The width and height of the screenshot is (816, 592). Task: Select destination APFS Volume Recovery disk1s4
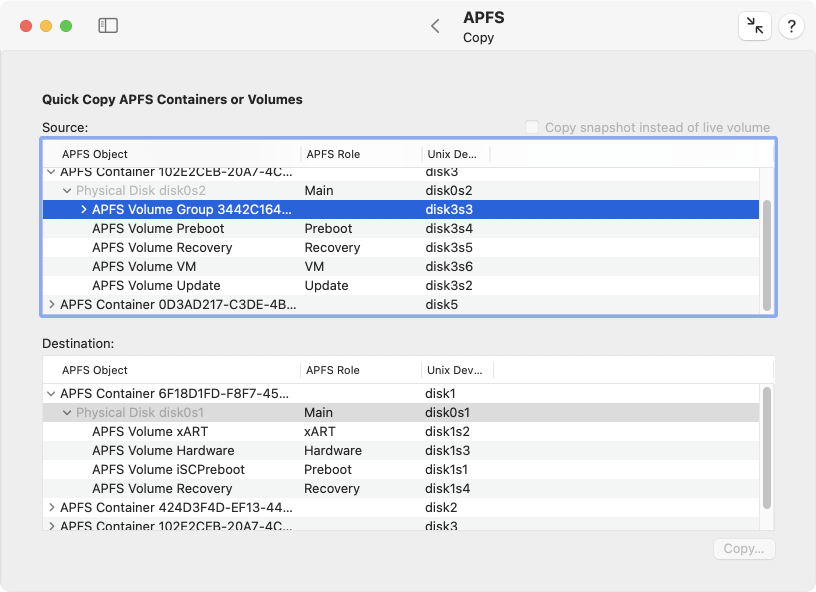coord(401,488)
